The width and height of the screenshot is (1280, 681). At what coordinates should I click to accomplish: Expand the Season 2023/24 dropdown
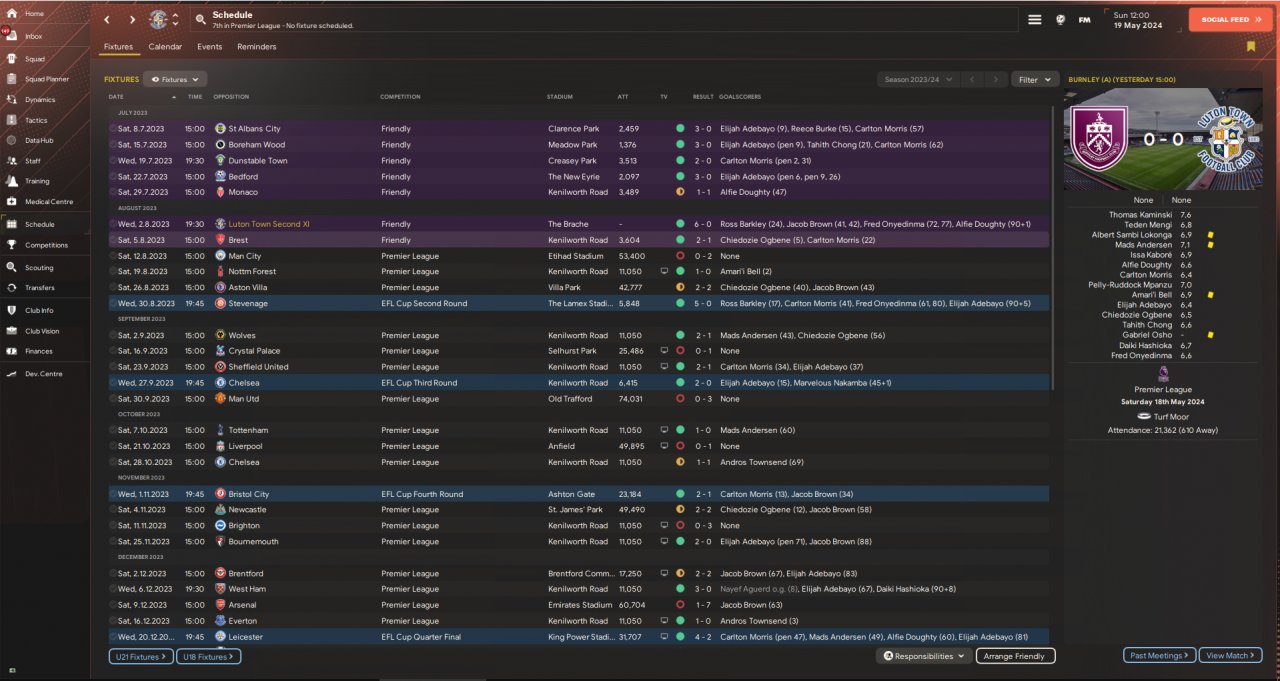(x=917, y=79)
